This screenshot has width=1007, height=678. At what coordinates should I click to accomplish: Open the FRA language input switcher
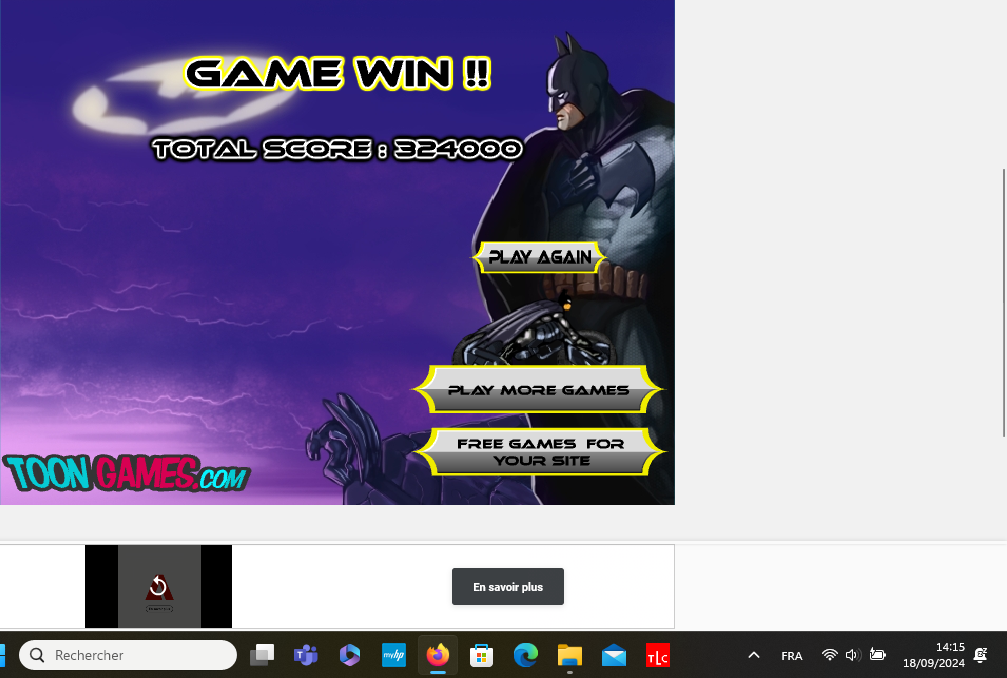click(x=791, y=655)
